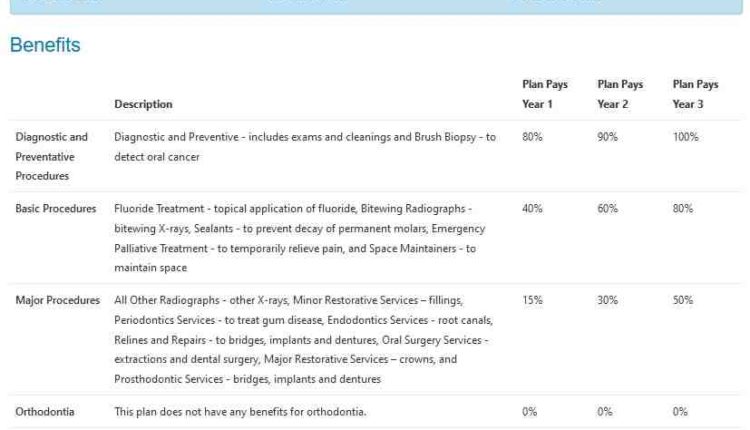Click the 30% Major Procedures value

pos(607,300)
